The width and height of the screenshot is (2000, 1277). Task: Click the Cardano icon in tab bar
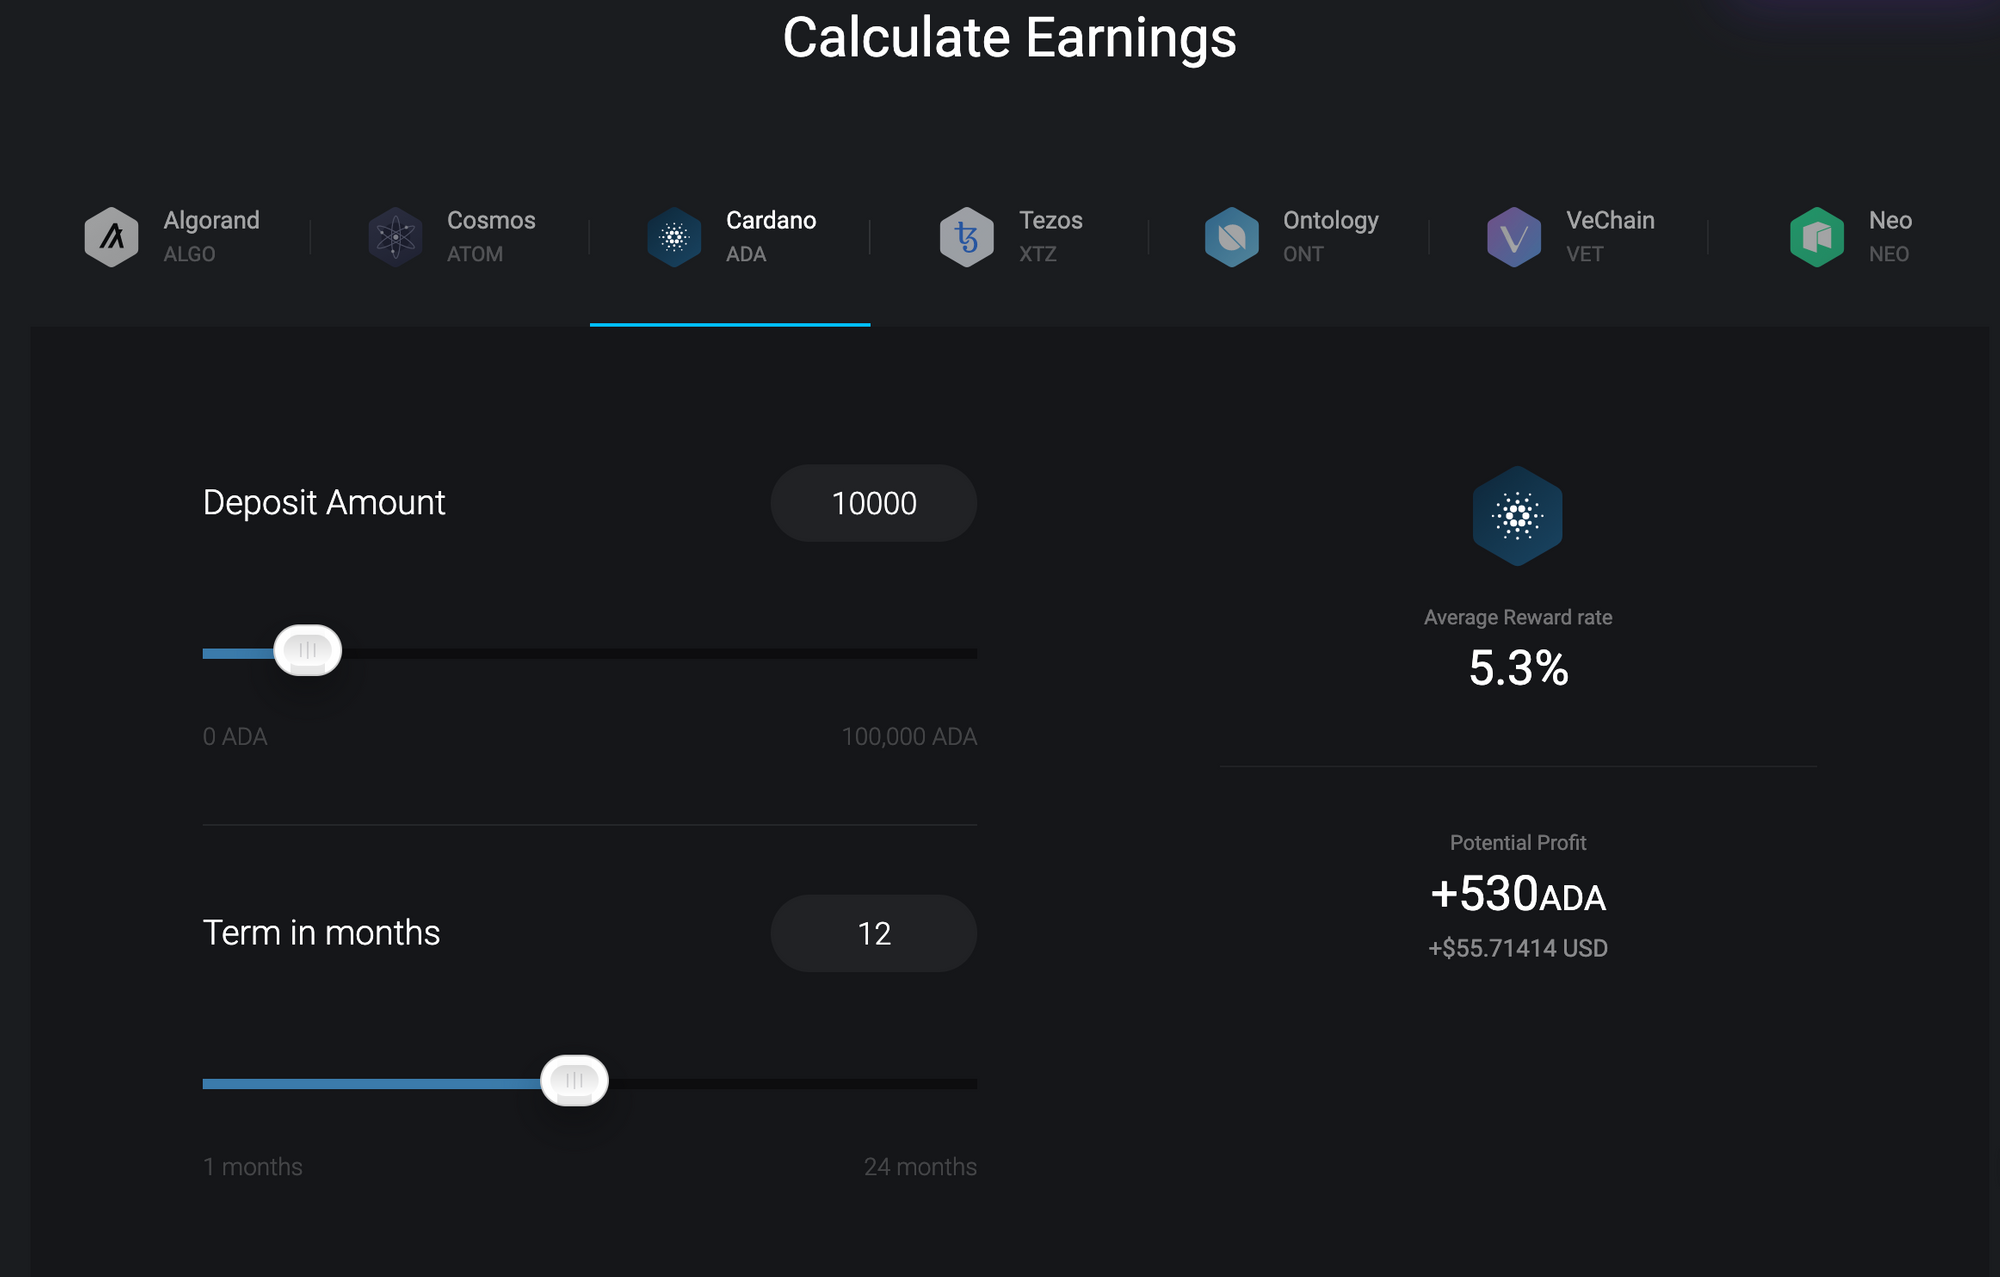tap(674, 237)
